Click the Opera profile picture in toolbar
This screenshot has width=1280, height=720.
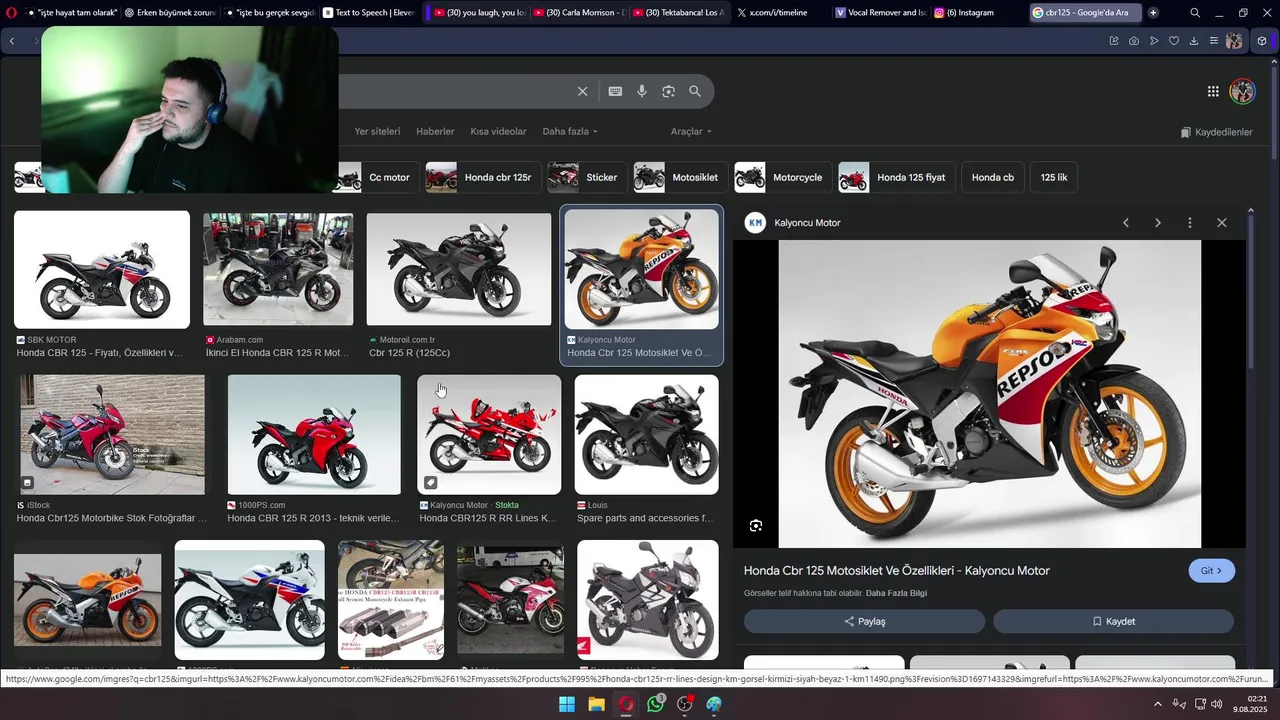[1234, 41]
